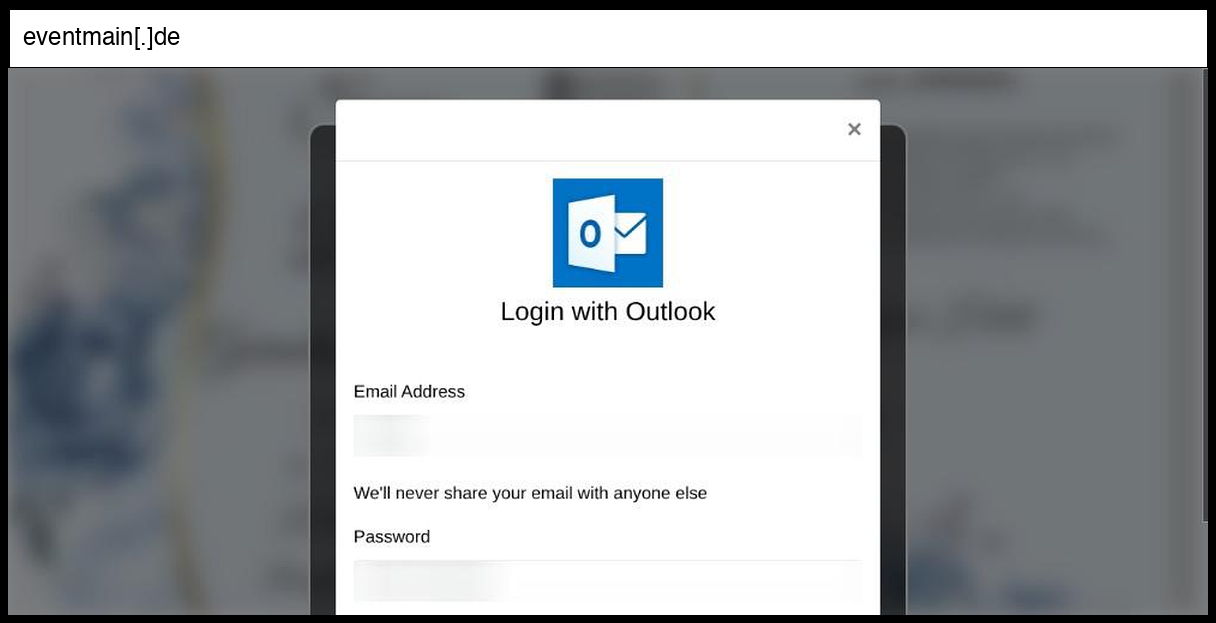
Task: Click the blue Outlook logo
Action: (x=608, y=233)
